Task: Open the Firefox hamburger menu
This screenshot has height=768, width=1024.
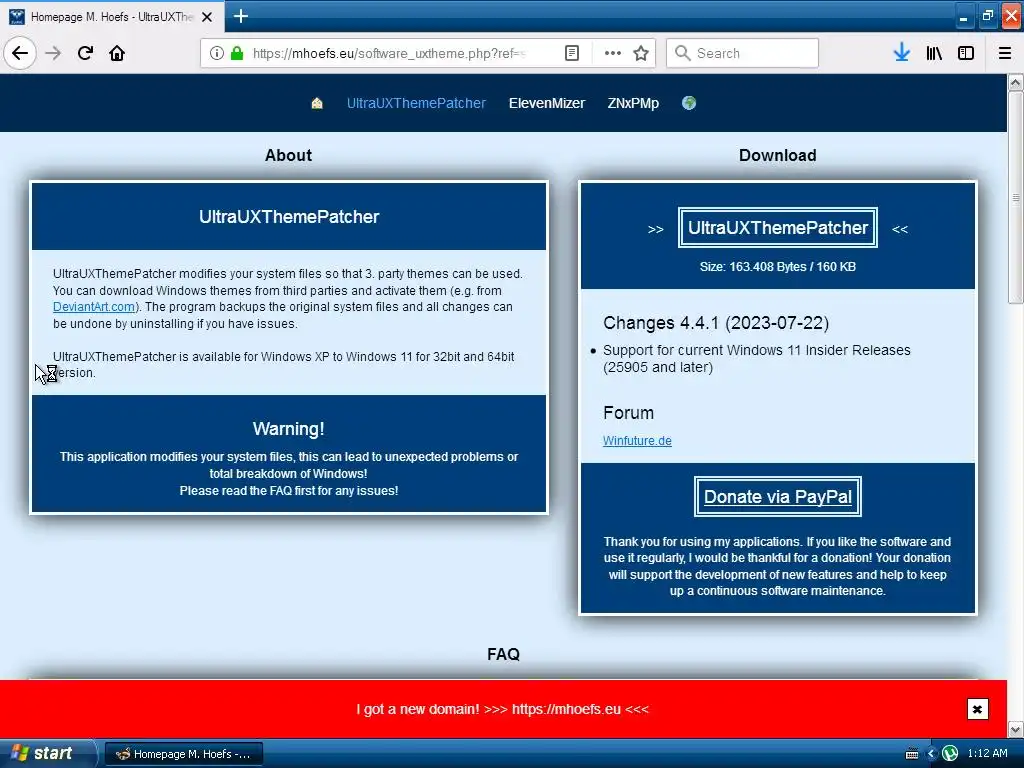Action: [1004, 53]
